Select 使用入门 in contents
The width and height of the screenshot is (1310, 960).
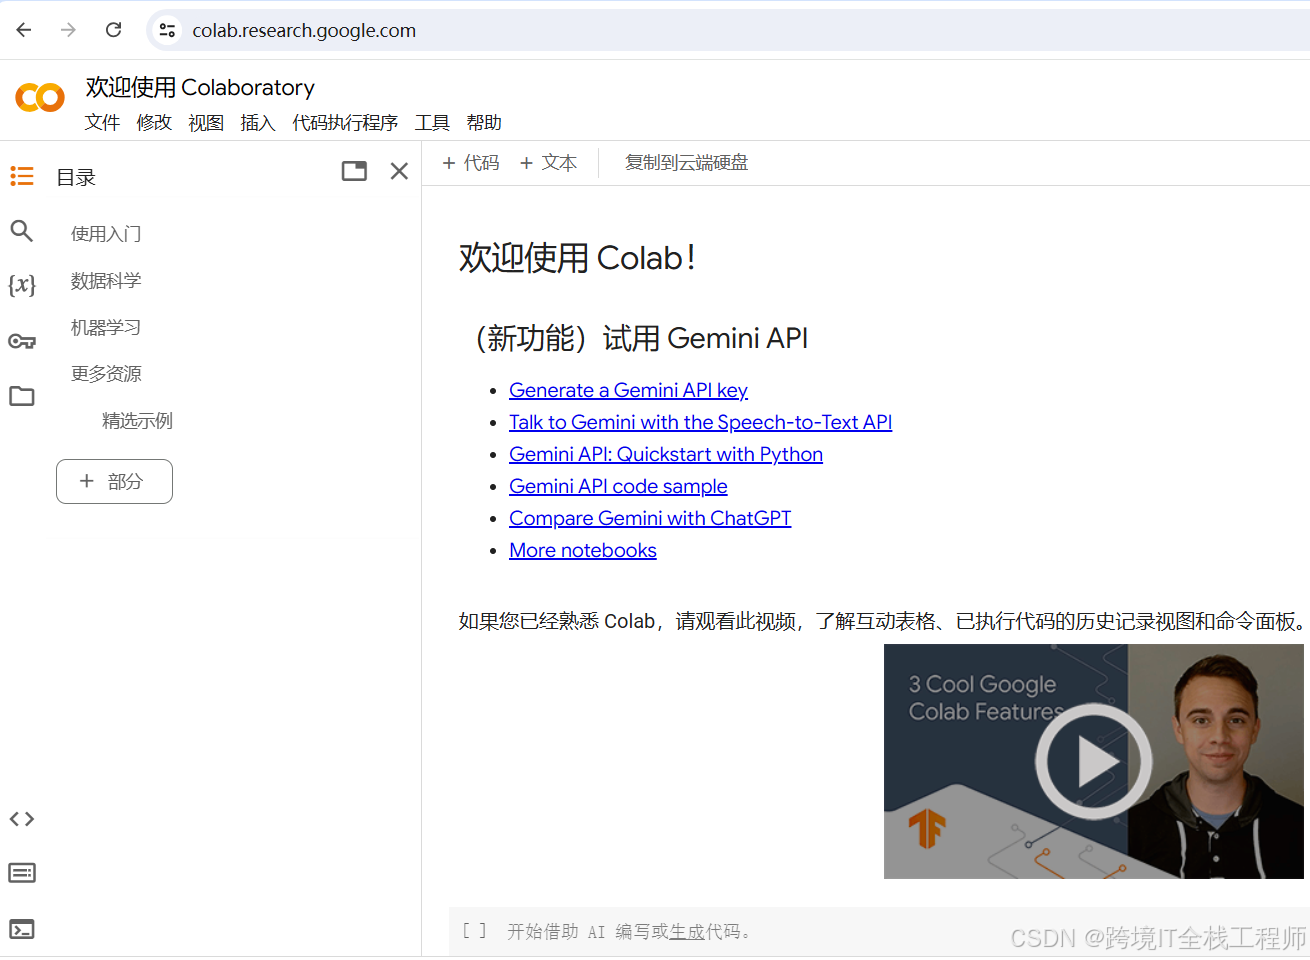[x=106, y=234]
